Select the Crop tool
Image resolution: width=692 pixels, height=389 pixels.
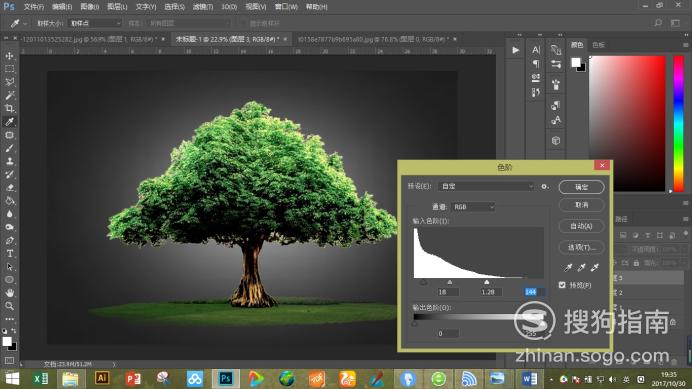tap(9, 108)
